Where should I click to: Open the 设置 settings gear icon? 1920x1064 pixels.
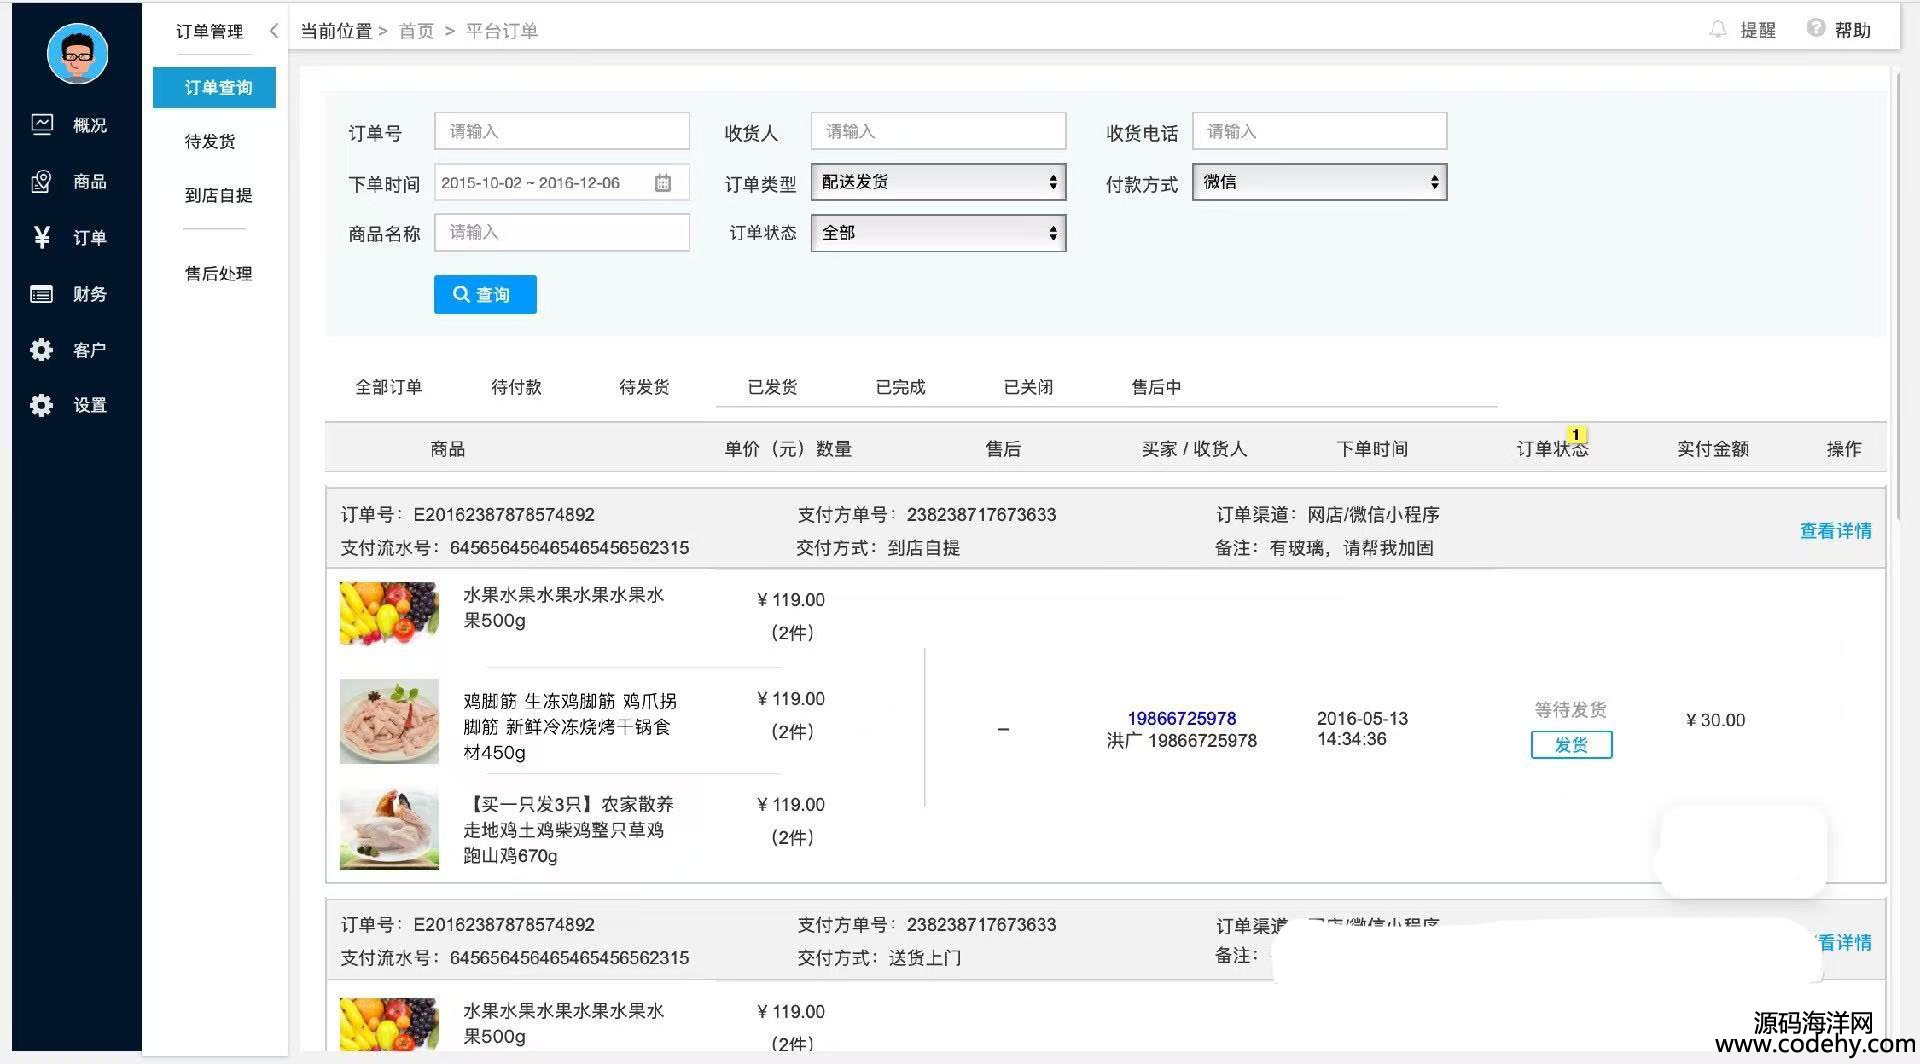tap(42, 405)
